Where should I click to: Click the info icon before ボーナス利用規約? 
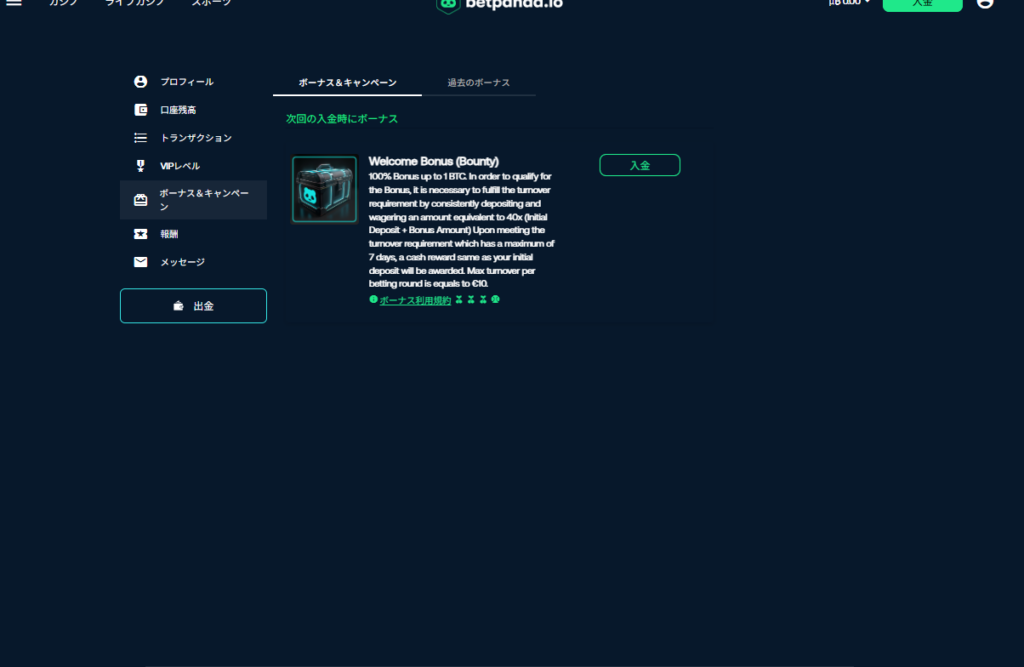pos(373,299)
